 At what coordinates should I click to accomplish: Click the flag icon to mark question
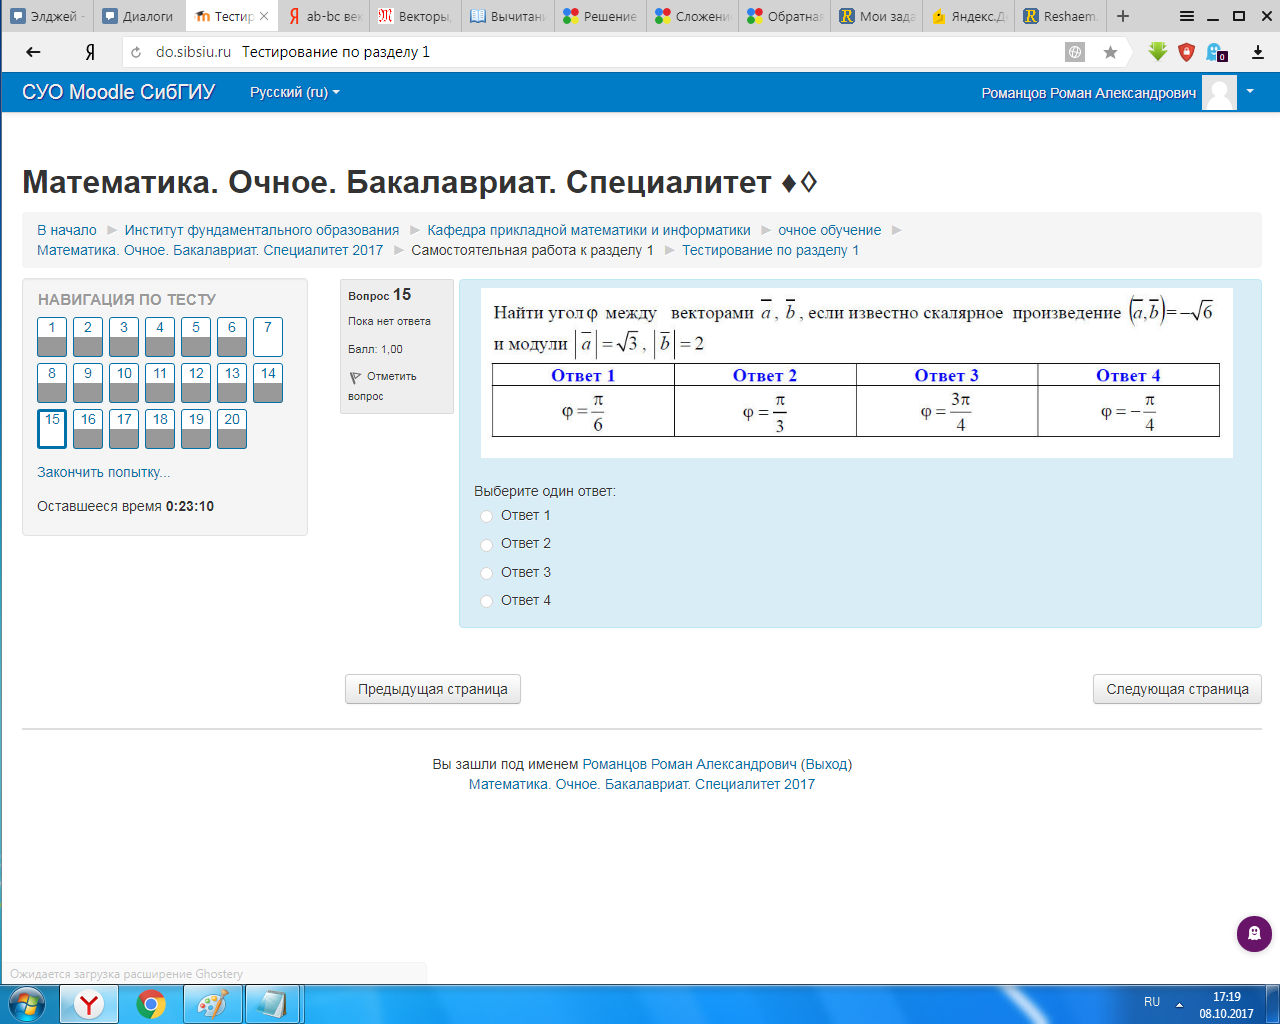point(355,377)
